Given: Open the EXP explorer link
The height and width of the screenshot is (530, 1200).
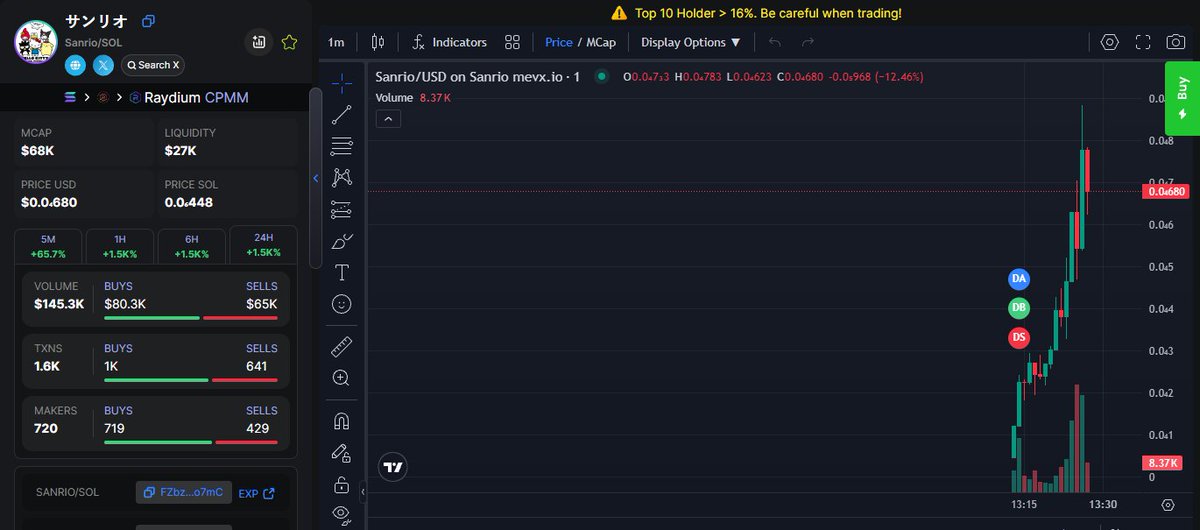Looking at the screenshot, I should 256,493.
